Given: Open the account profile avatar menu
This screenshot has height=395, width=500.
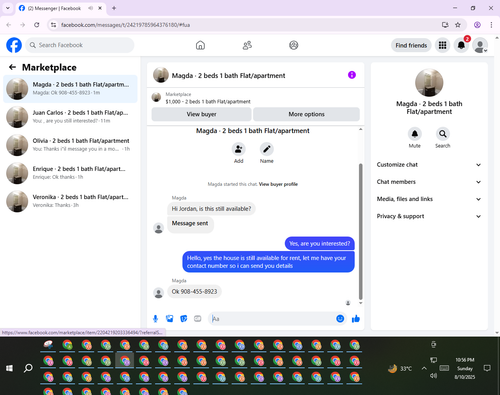Looking at the screenshot, I should (x=480, y=45).
